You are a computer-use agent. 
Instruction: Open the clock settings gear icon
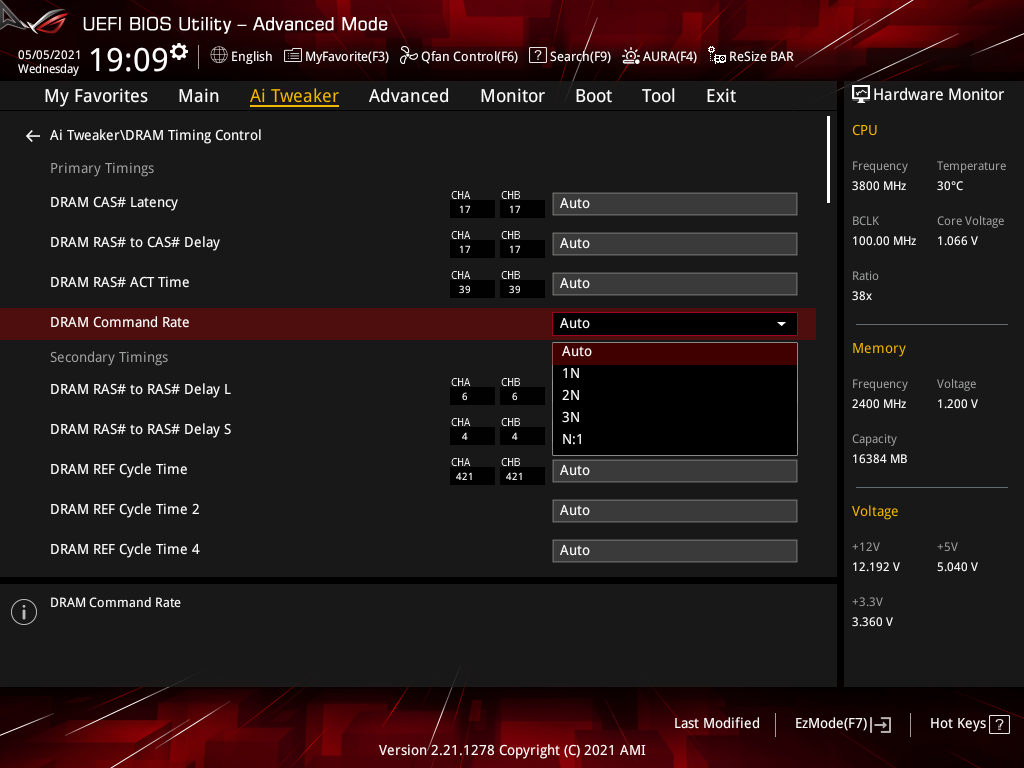[178, 52]
